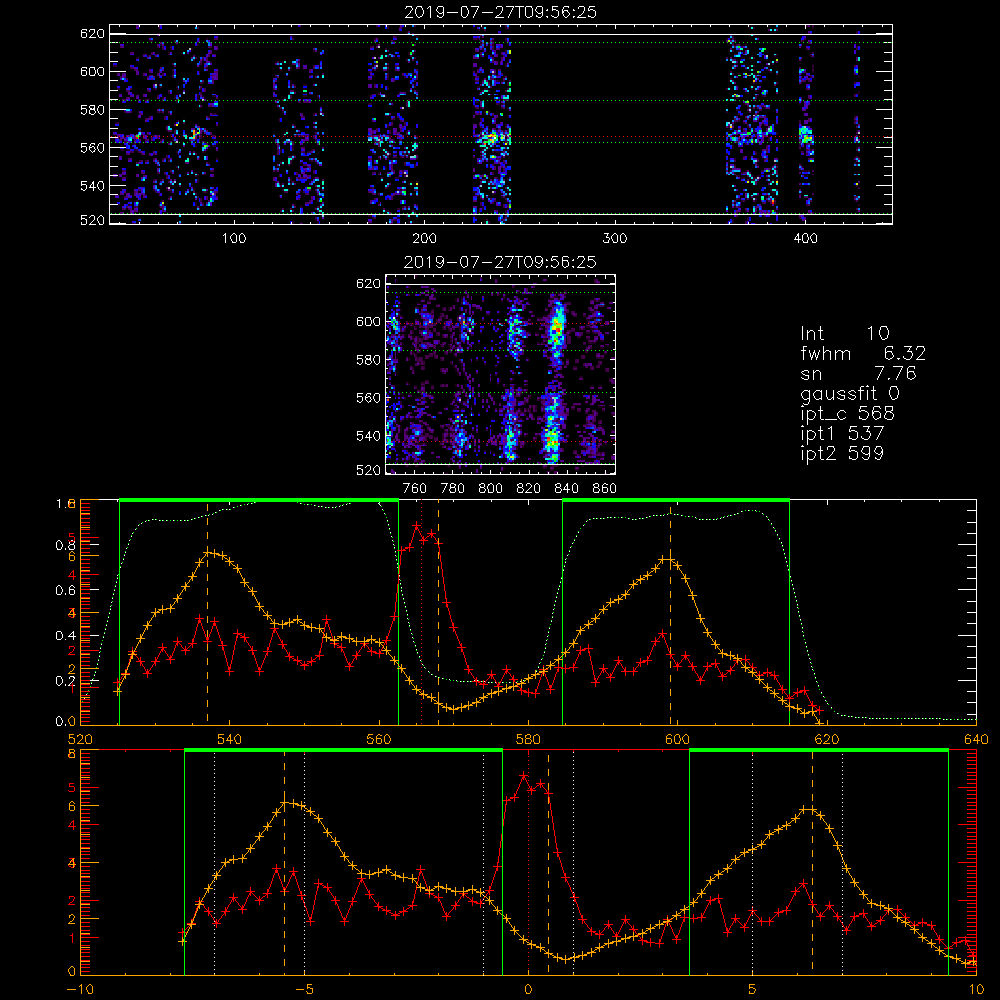The width and height of the screenshot is (1000, 1000).
Task: Click the 'ipt2 599' parameter text
Action: [842, 453]
